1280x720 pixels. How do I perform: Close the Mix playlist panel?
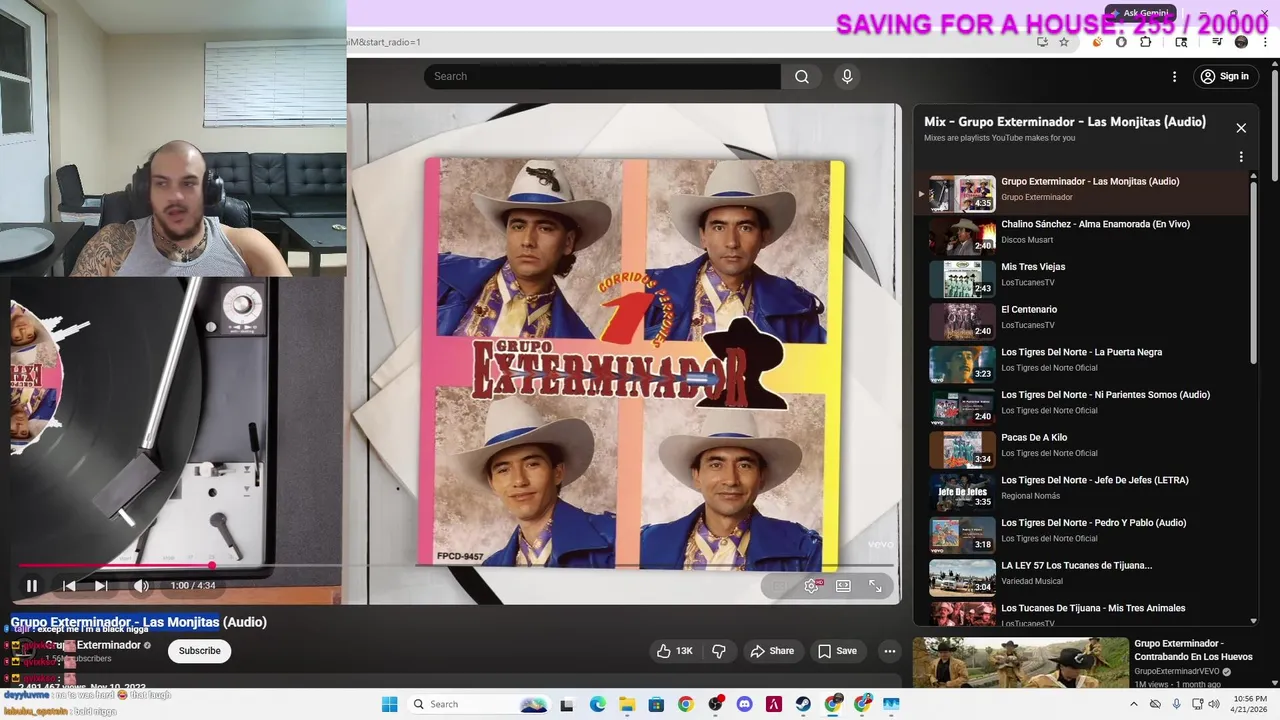pos(1241,128)
